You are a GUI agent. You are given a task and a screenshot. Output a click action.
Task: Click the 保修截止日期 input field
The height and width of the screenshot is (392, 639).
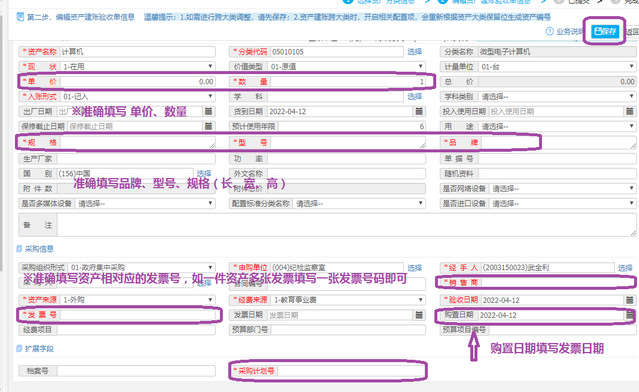pyautogui.click(x=135, y=126)
